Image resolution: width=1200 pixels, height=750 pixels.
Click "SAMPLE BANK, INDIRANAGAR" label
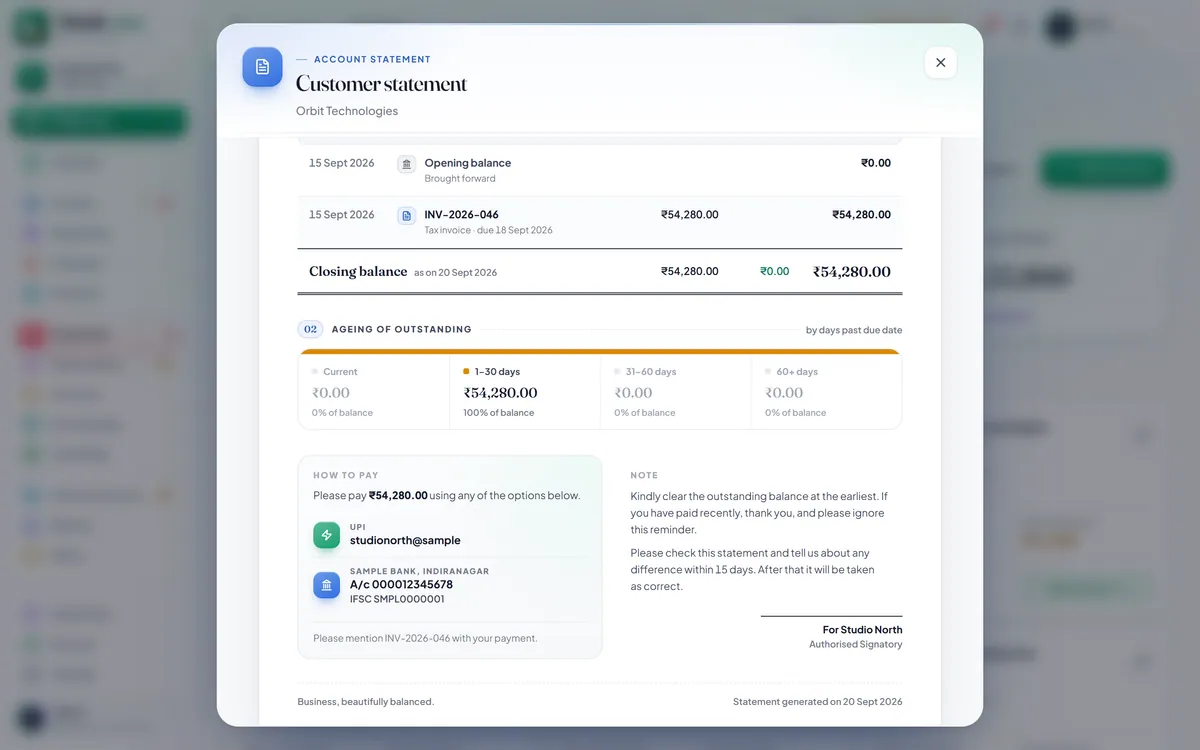tap(420, 572)
